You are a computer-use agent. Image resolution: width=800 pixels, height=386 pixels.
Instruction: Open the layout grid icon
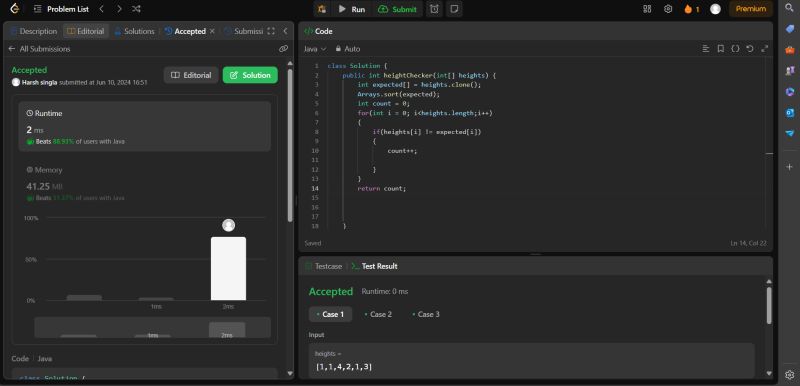pos(647,9)
